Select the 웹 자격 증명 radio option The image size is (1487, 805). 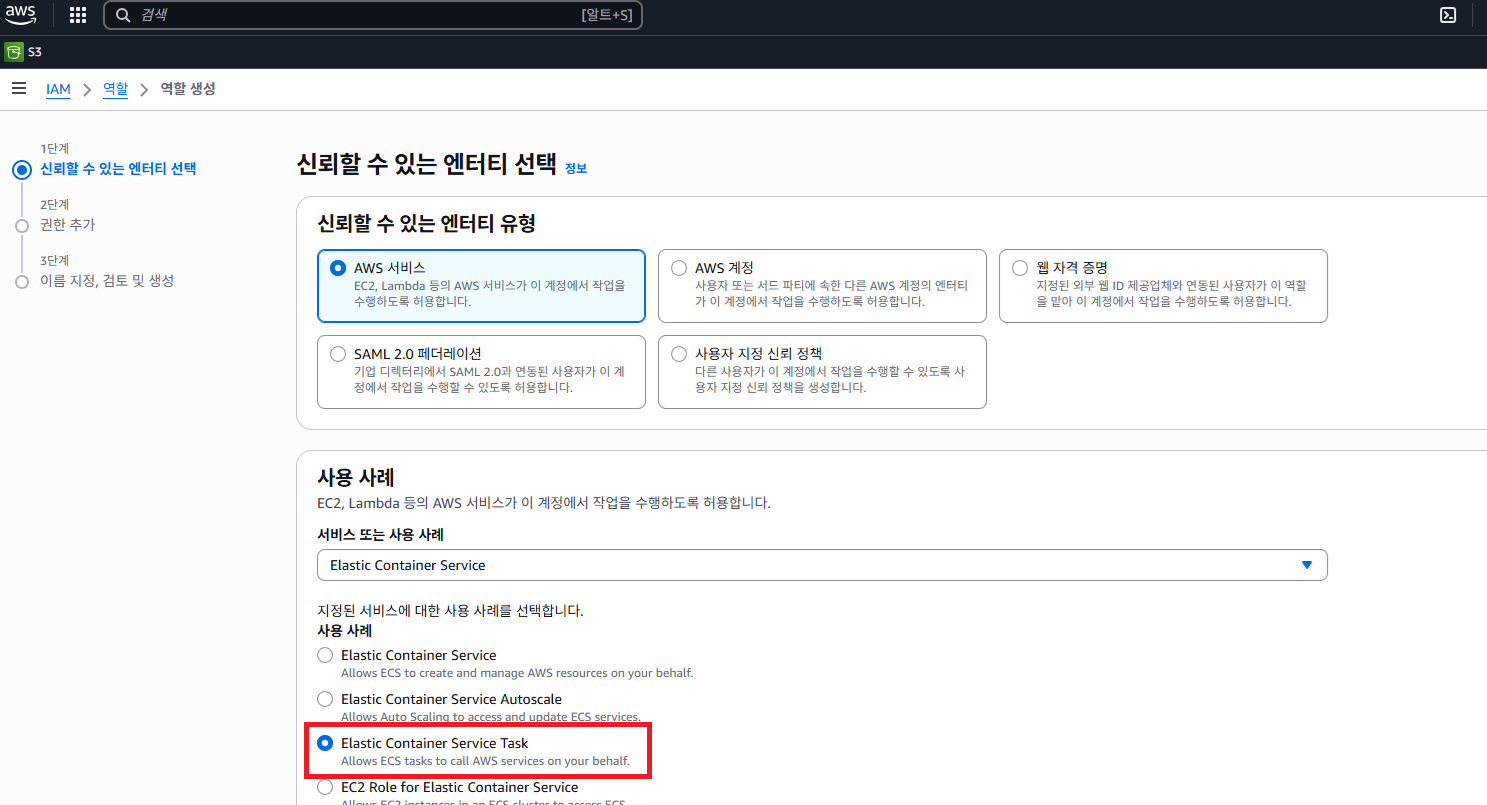[1020, 268]
